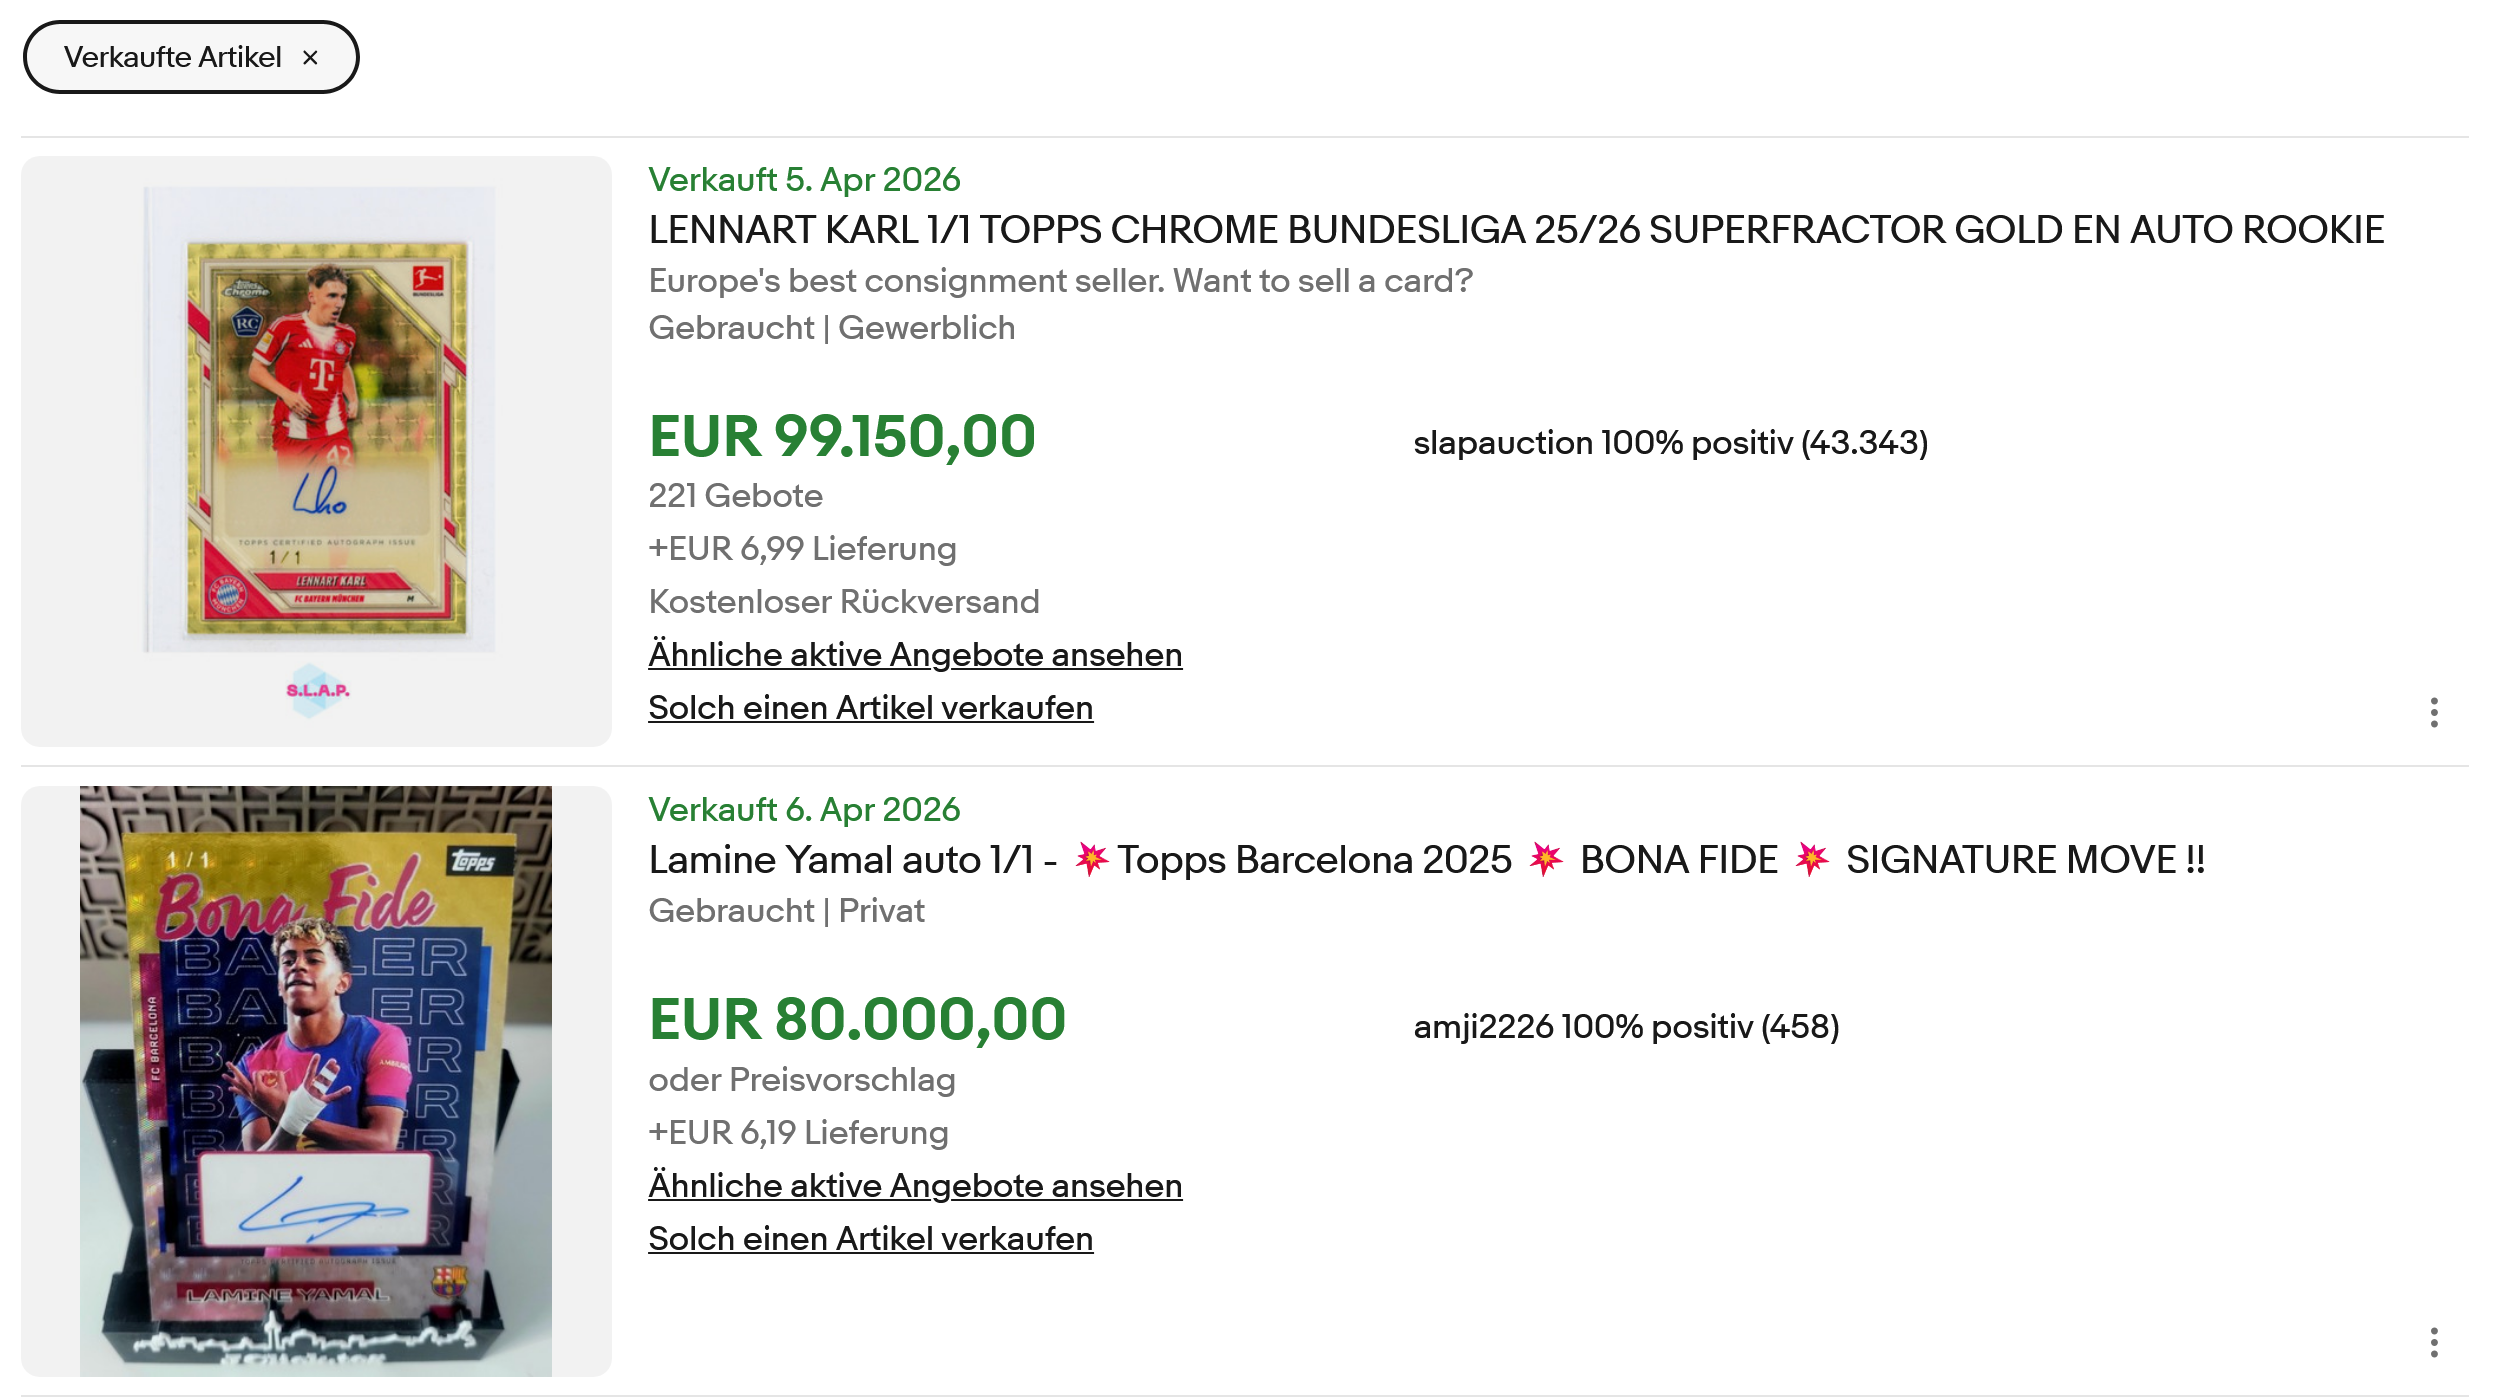Screen dimensions: 2494x1398
Task: Open the Lennart Karl card thumbnail
Action: tap(316, 451)
